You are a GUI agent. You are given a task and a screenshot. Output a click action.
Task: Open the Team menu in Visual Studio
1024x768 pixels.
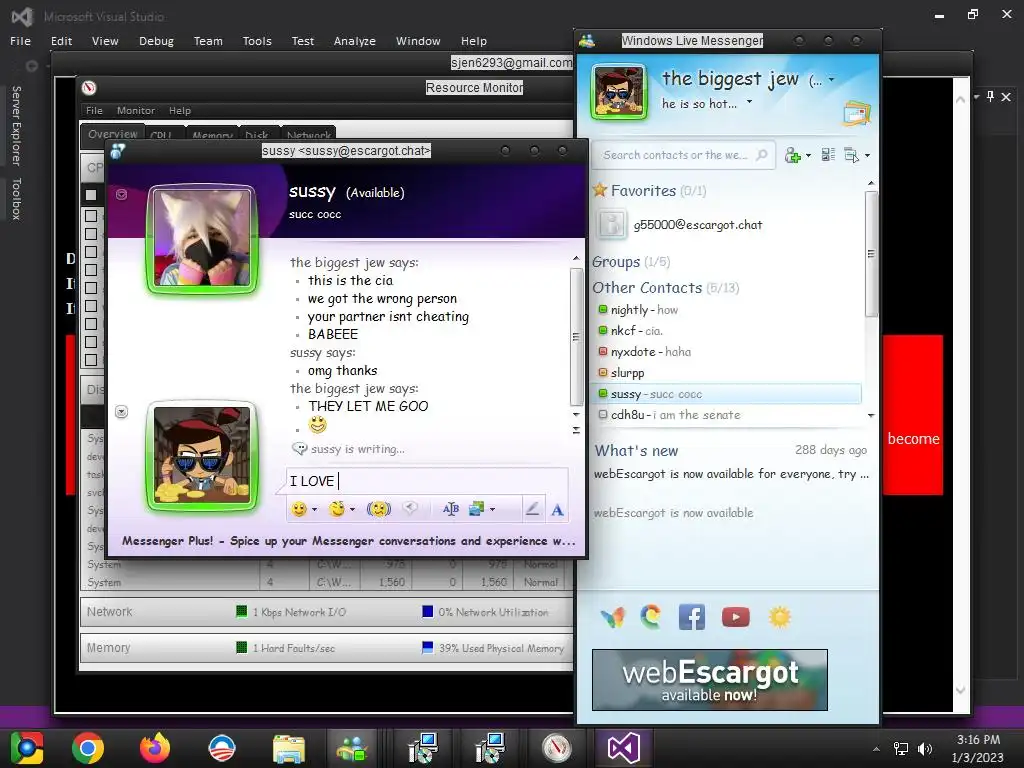[208, 40]
